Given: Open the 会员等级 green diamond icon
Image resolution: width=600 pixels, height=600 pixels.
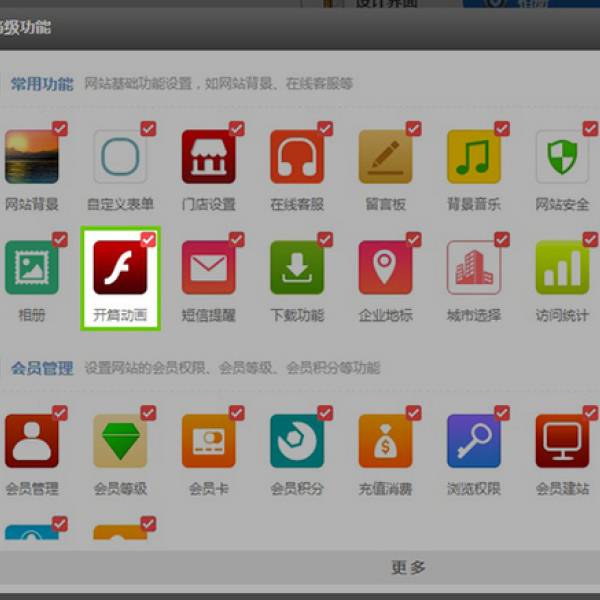Looking at the screenshot, I should 120,441.
